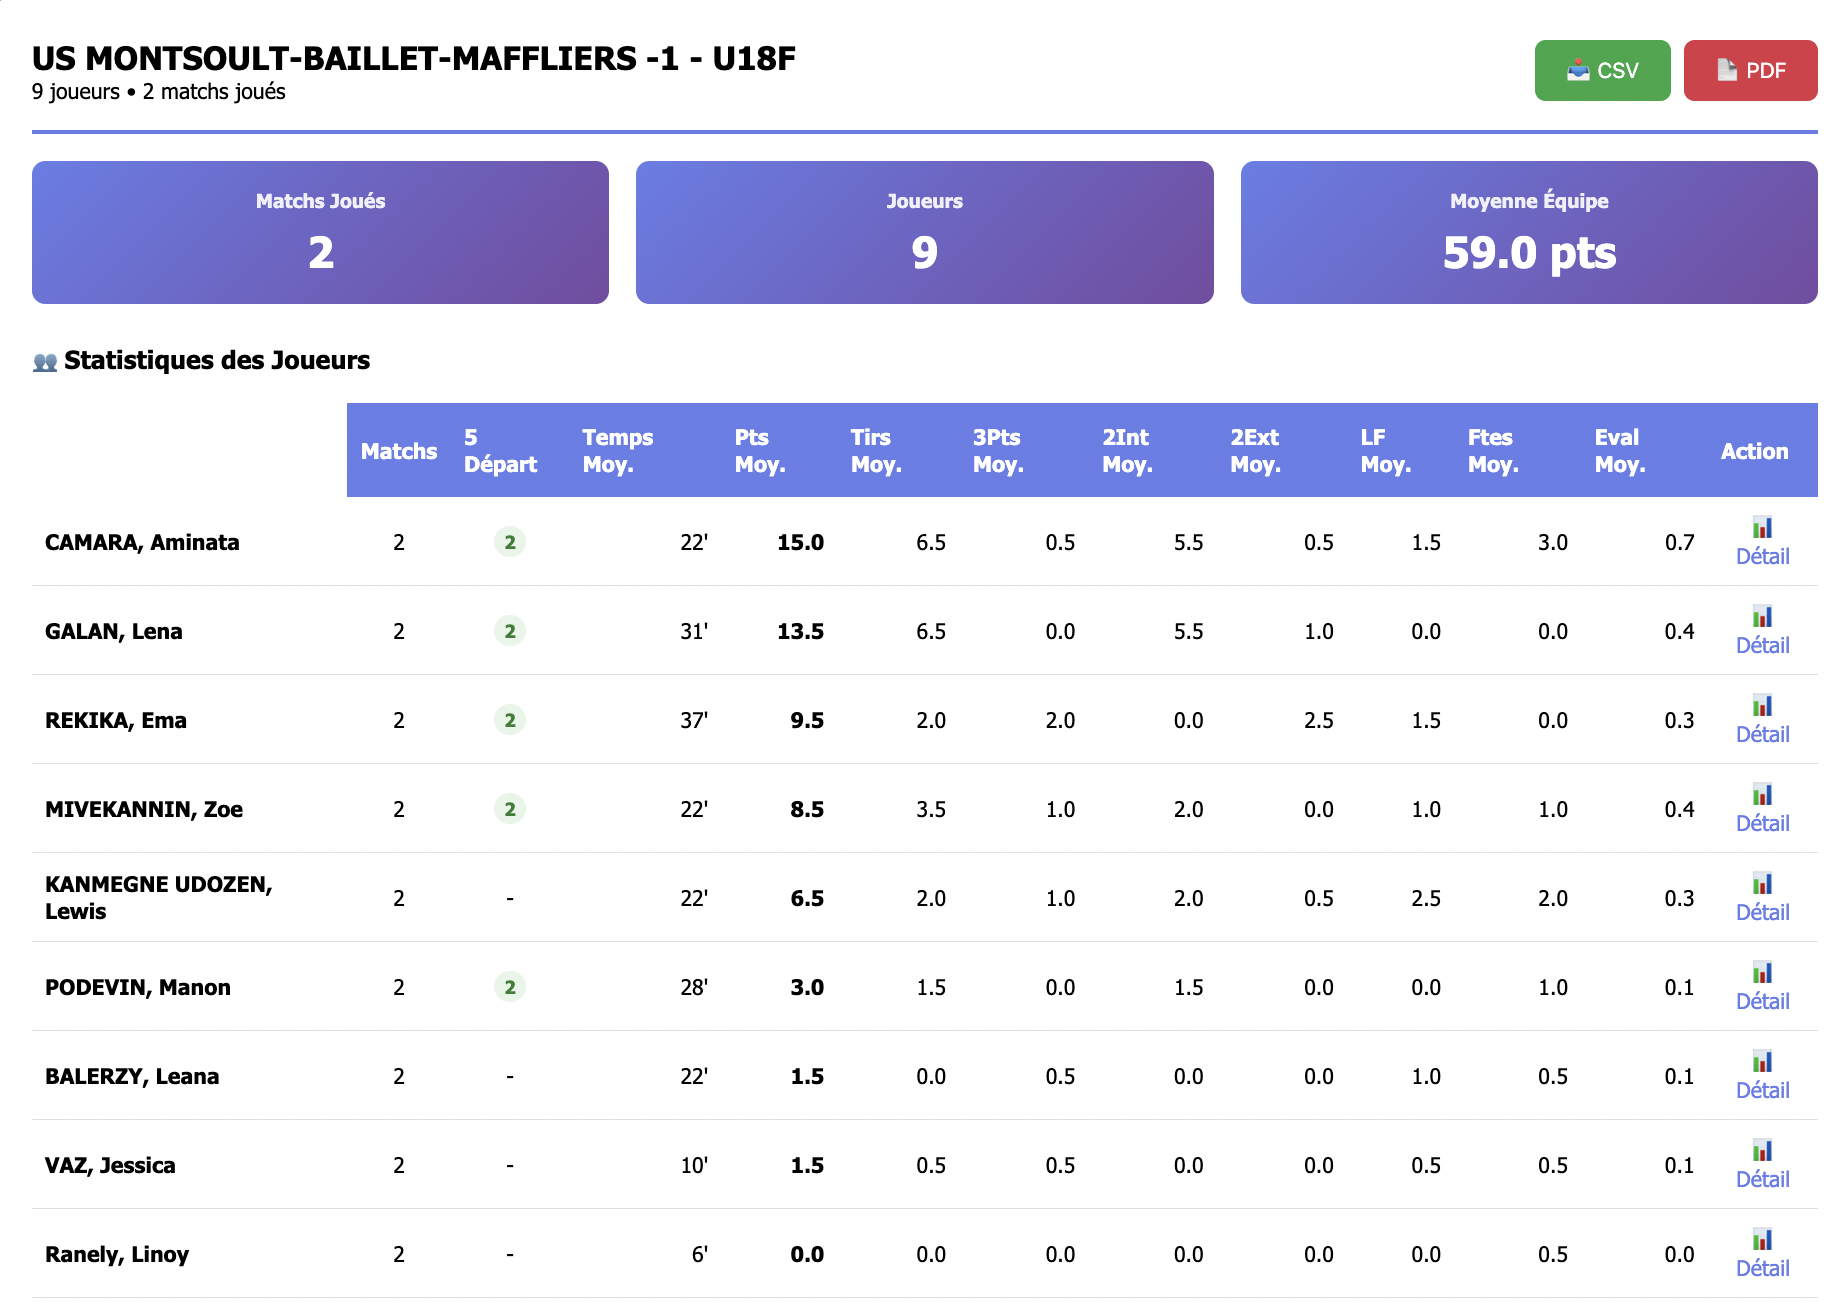Open the Détail link for Ranely, Linoy

1762,1268
